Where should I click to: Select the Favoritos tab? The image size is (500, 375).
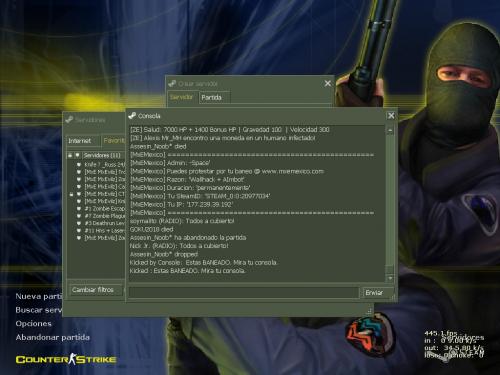point(114,141)
